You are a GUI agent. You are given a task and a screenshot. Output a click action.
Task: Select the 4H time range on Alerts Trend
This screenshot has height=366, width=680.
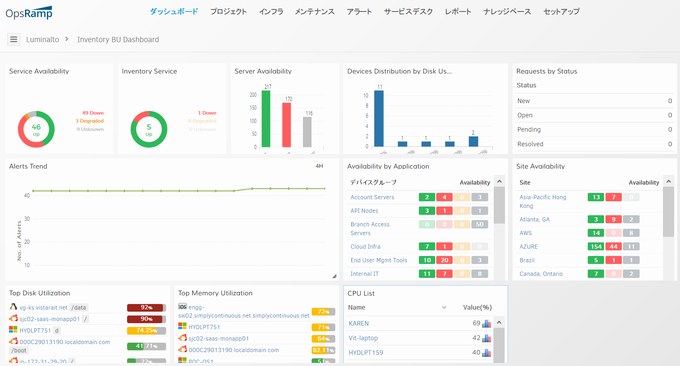[x=319, y=166]
